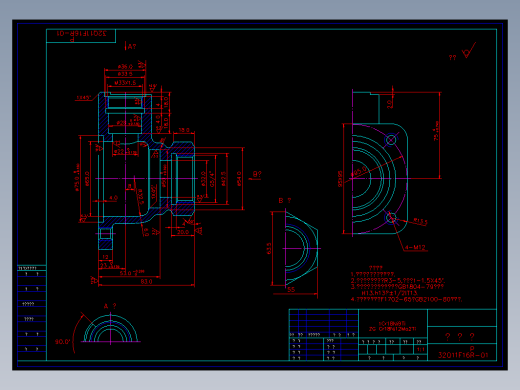Viewport: 520px width, 390px height.
Task: Select the 'B ?' view label
Action: tap(284, 201)
